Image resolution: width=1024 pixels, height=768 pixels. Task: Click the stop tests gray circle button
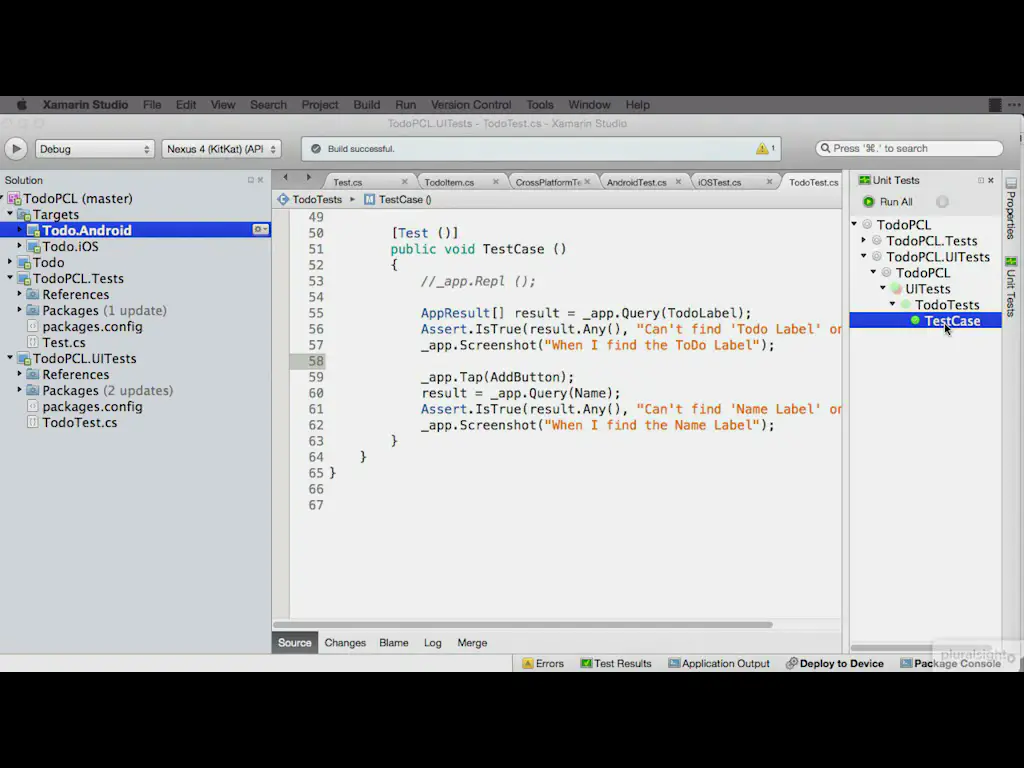point(942,202)
